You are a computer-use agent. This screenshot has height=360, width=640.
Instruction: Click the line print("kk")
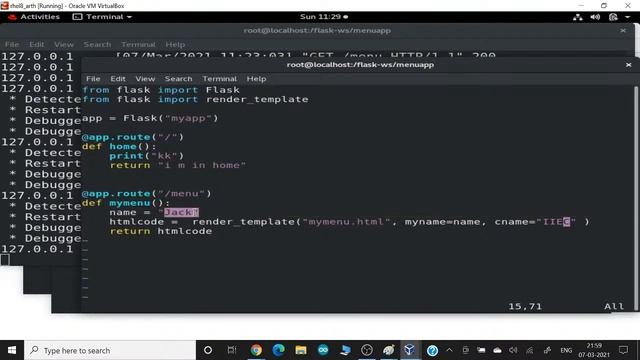[147, 156]
